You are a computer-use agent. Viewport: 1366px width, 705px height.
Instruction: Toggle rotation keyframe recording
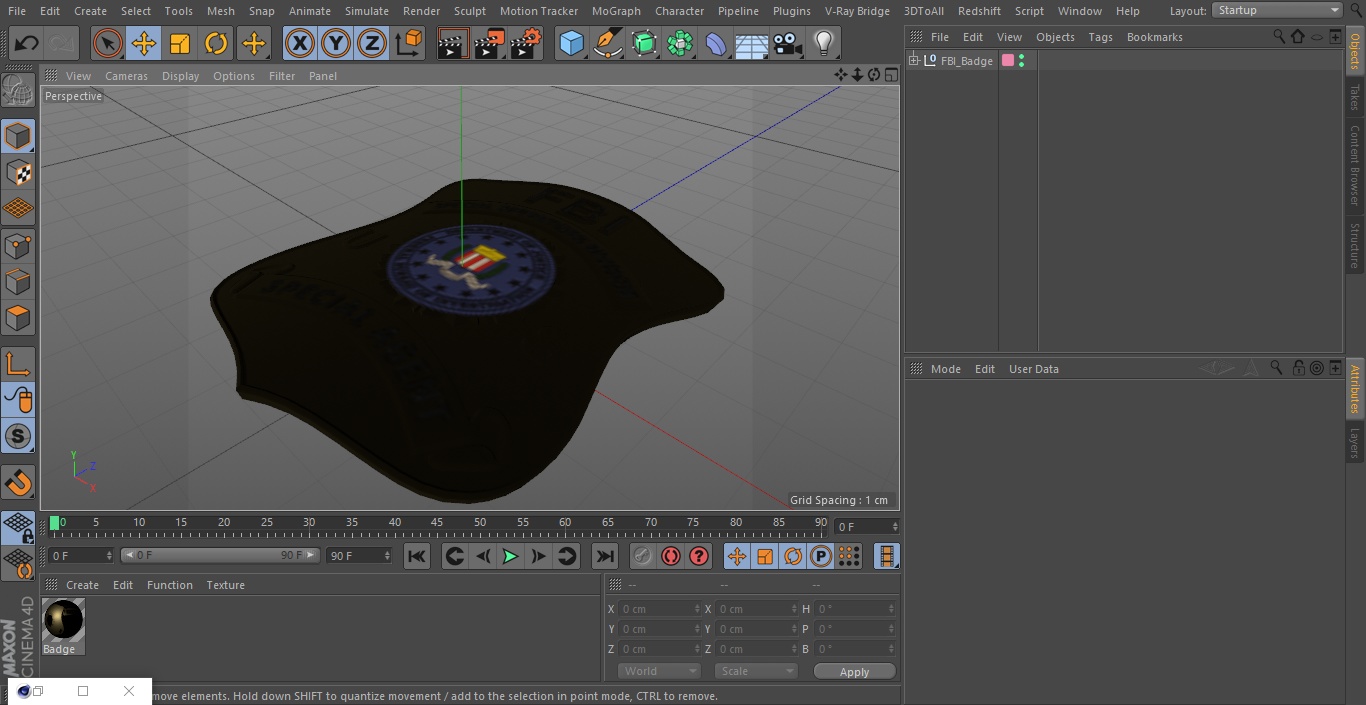(x=793, y=556)
